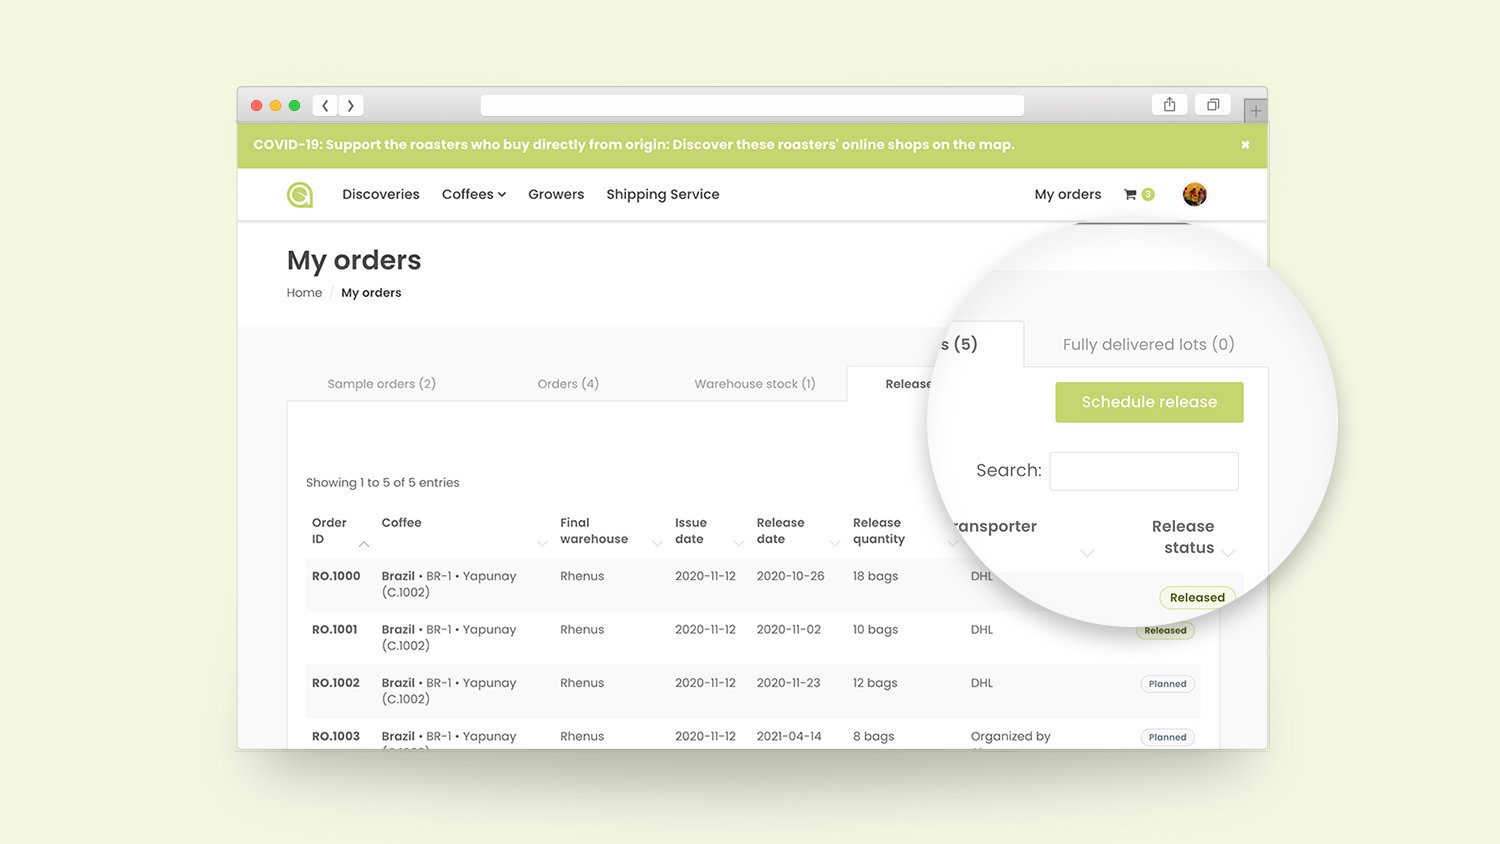Click the Release quantity column header
This screenshot has height=844, width=1500.
tap(879, 531)
